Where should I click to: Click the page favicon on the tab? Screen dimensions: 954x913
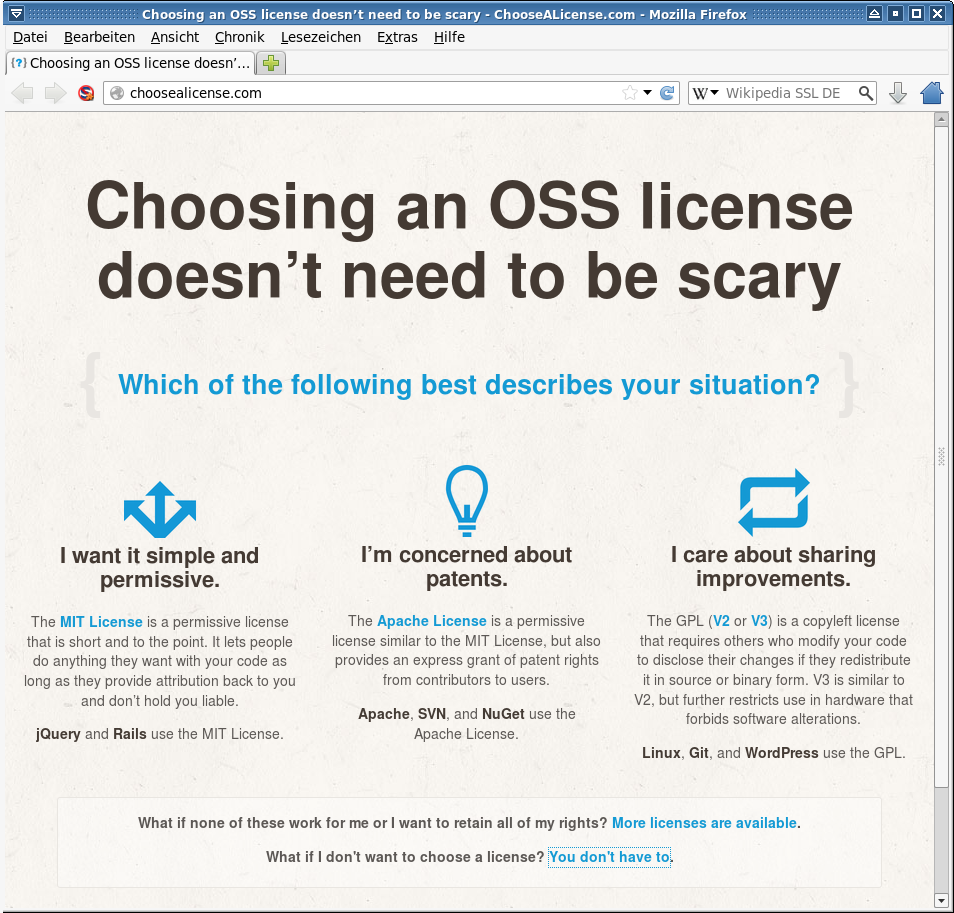(19, 63)
